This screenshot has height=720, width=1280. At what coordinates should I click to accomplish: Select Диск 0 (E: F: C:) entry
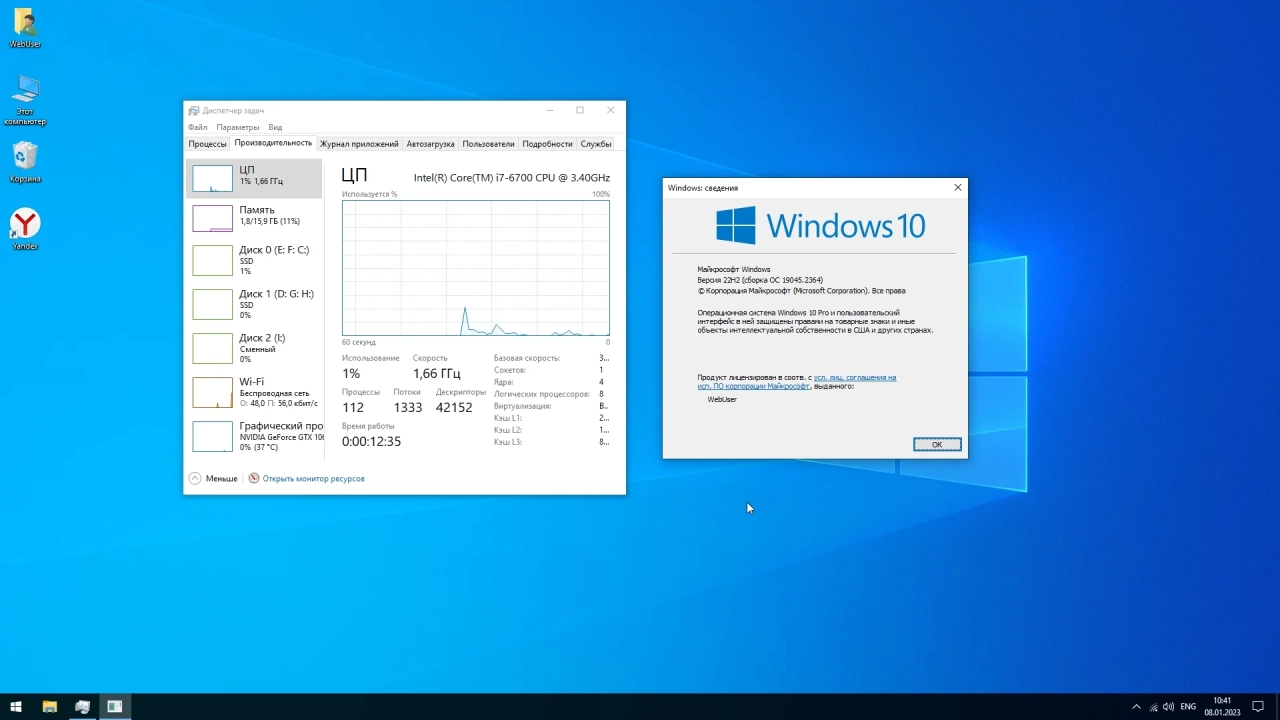coord(254,260)
